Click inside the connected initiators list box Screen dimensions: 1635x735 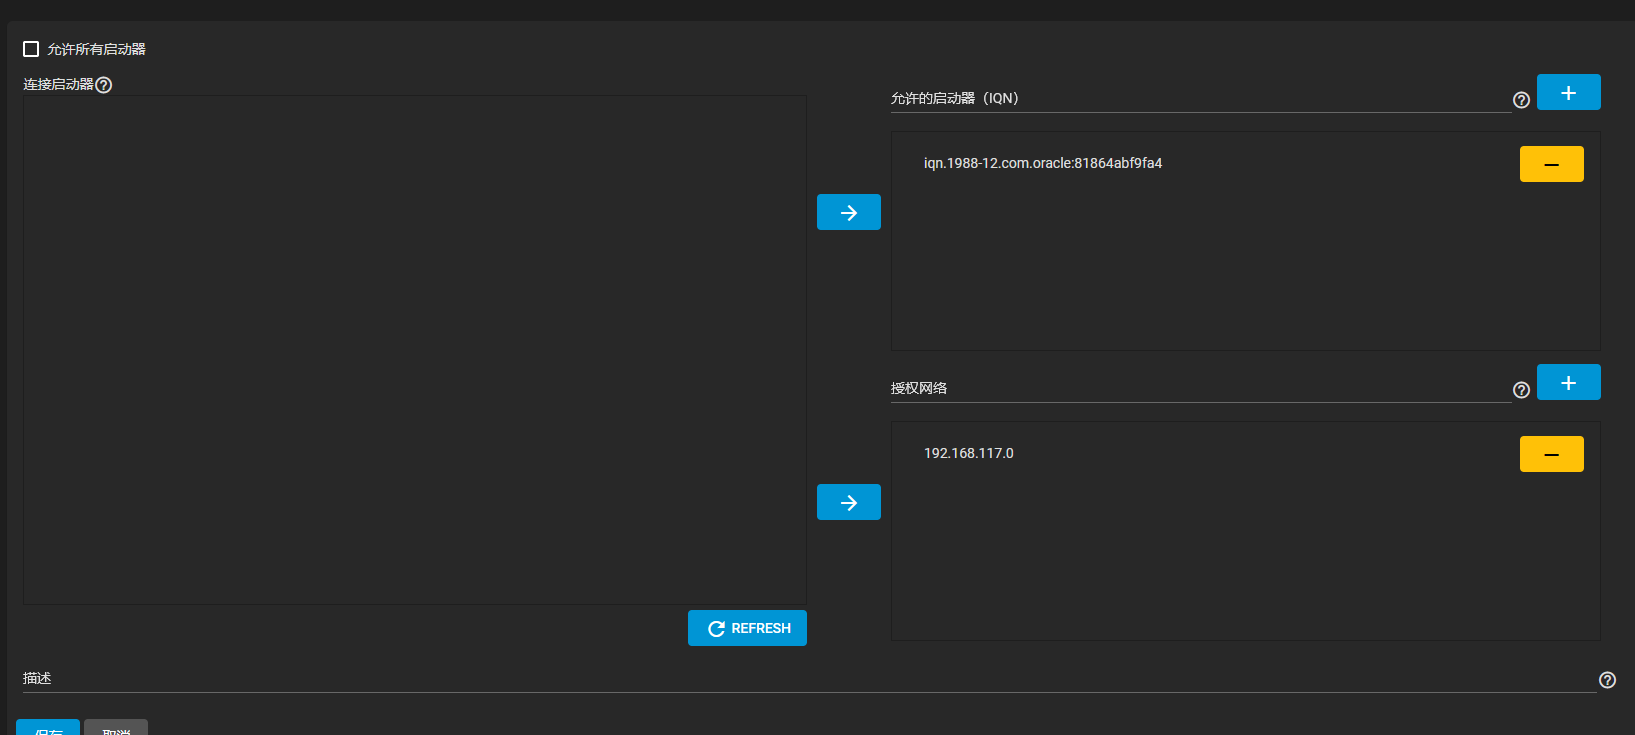[414, 350]
